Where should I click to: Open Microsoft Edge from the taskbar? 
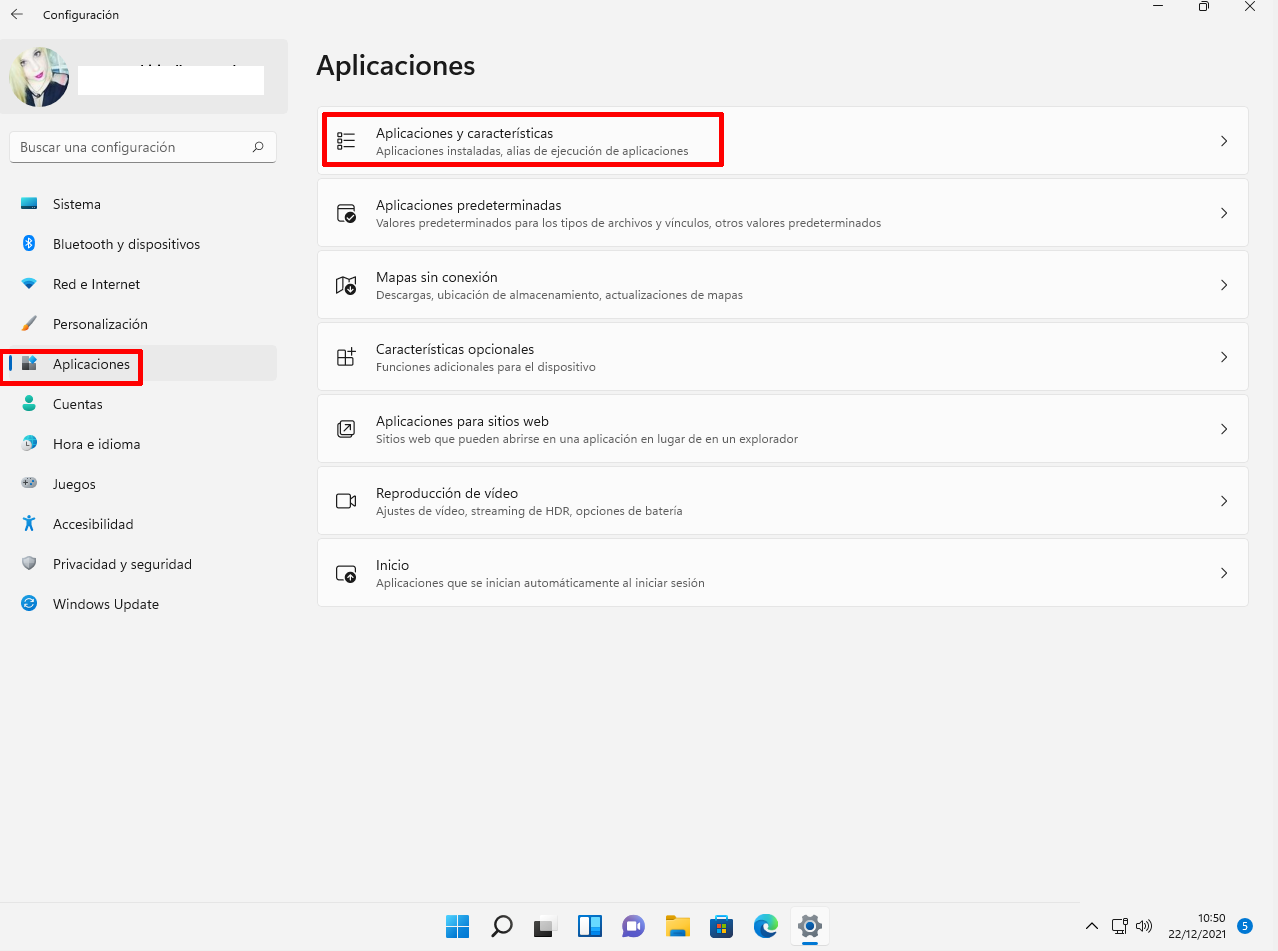[x=765, y=926]
